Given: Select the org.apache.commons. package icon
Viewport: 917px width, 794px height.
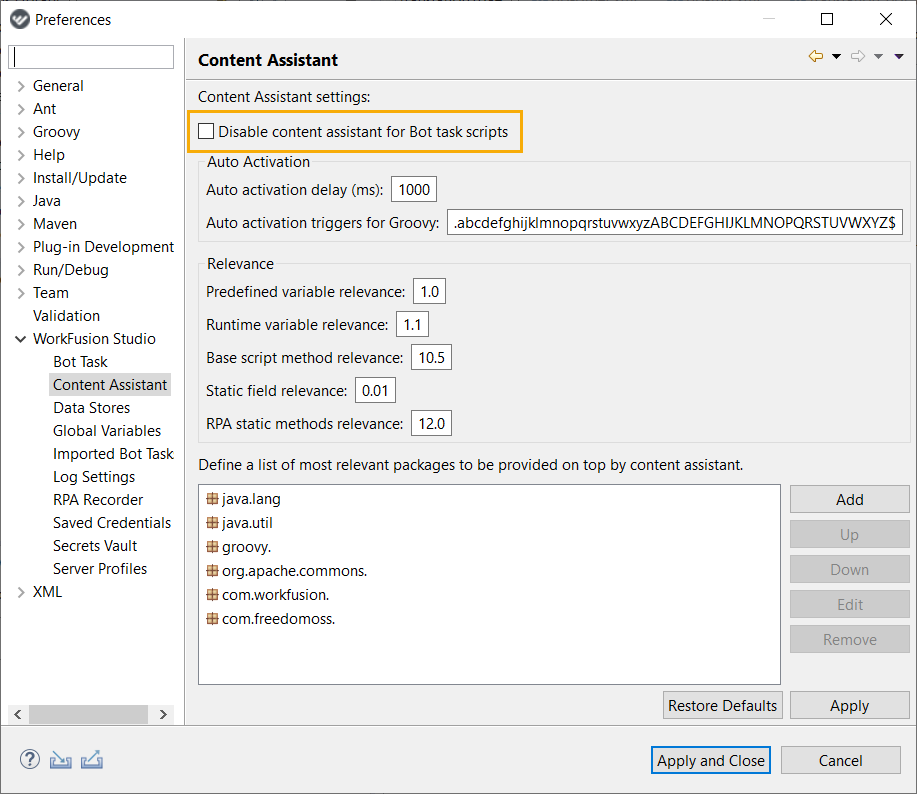Looking at the screenshot, I should [212, 571].
